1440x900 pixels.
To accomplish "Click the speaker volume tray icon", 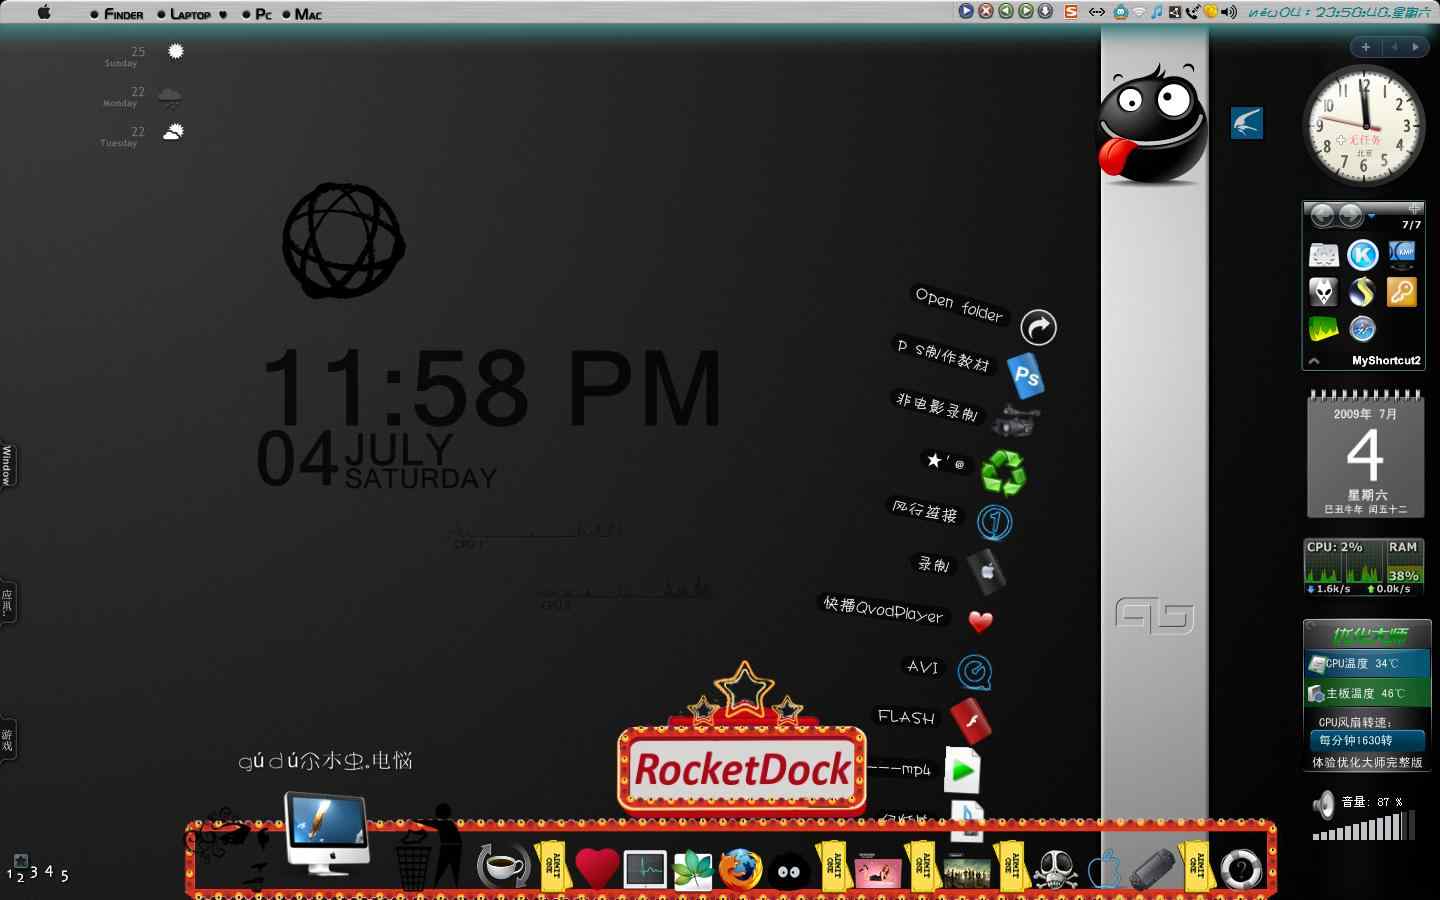I will tap(1229, 12).
